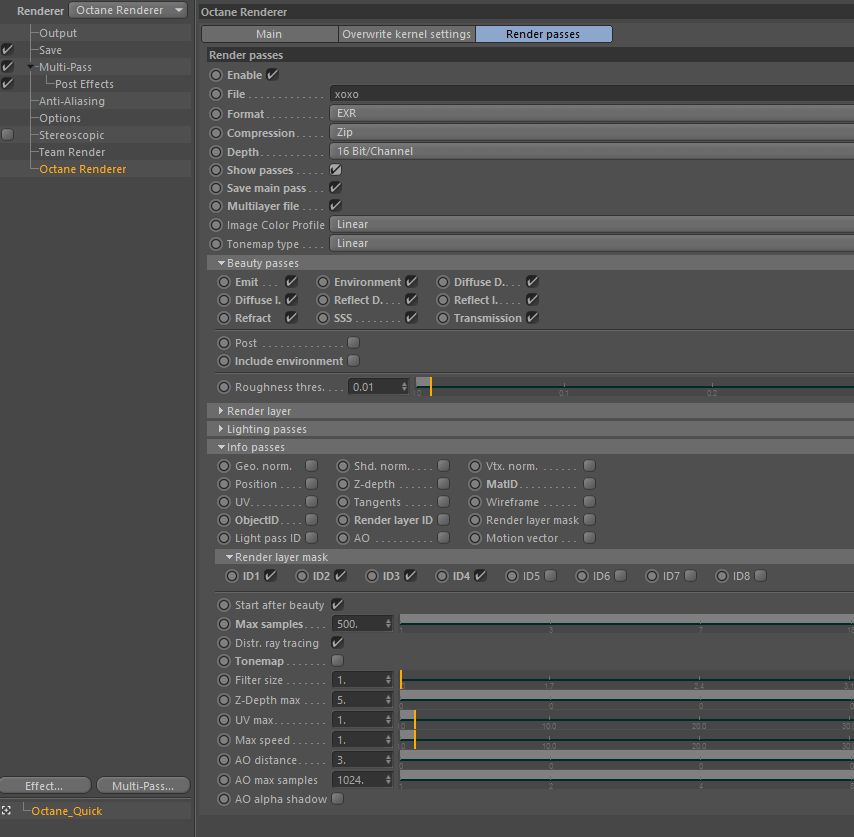Expand the Render layer section

(221, 411)
